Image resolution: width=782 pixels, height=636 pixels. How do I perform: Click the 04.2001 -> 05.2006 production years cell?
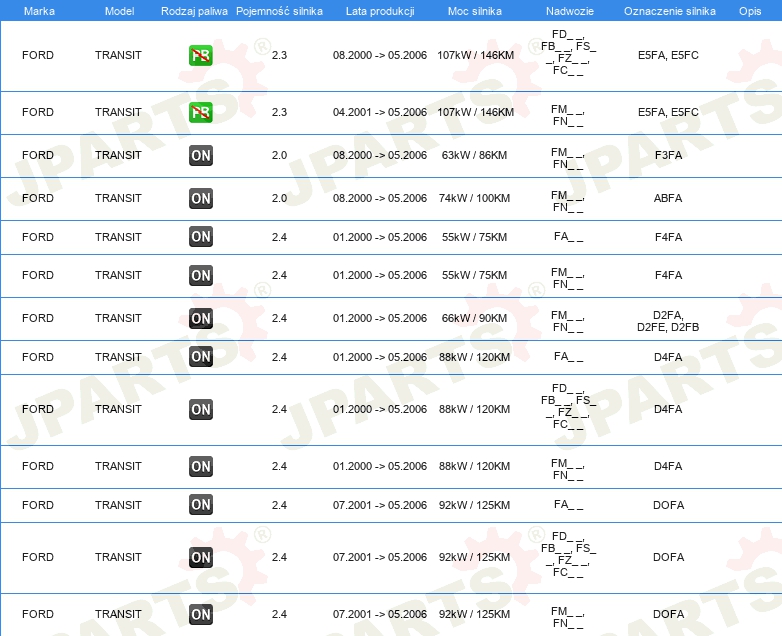click(x=380, y=112)
